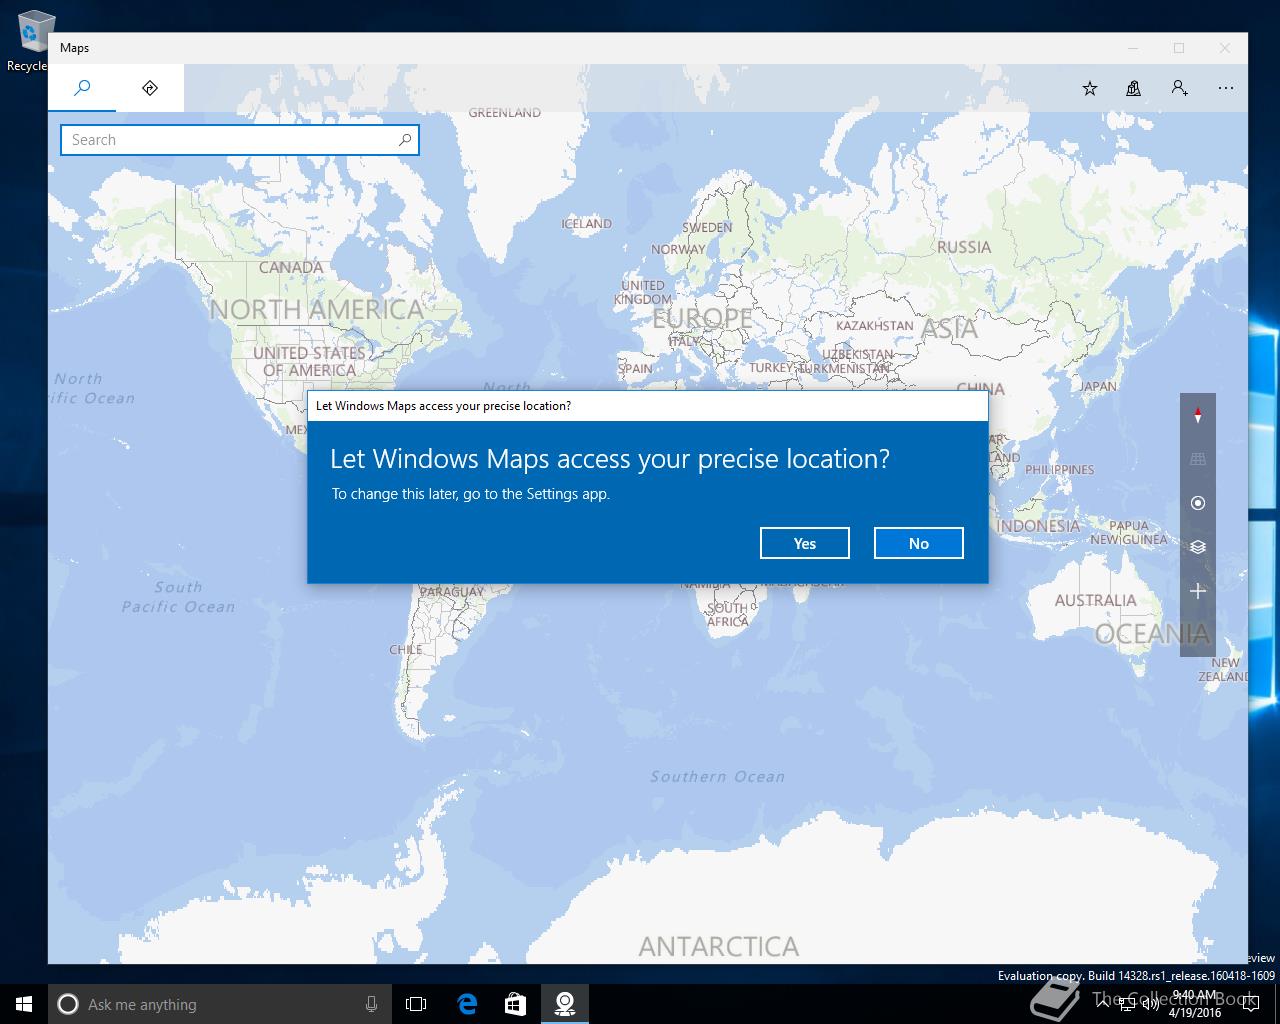Open the Windows Start menu

tap(24, 1004)
